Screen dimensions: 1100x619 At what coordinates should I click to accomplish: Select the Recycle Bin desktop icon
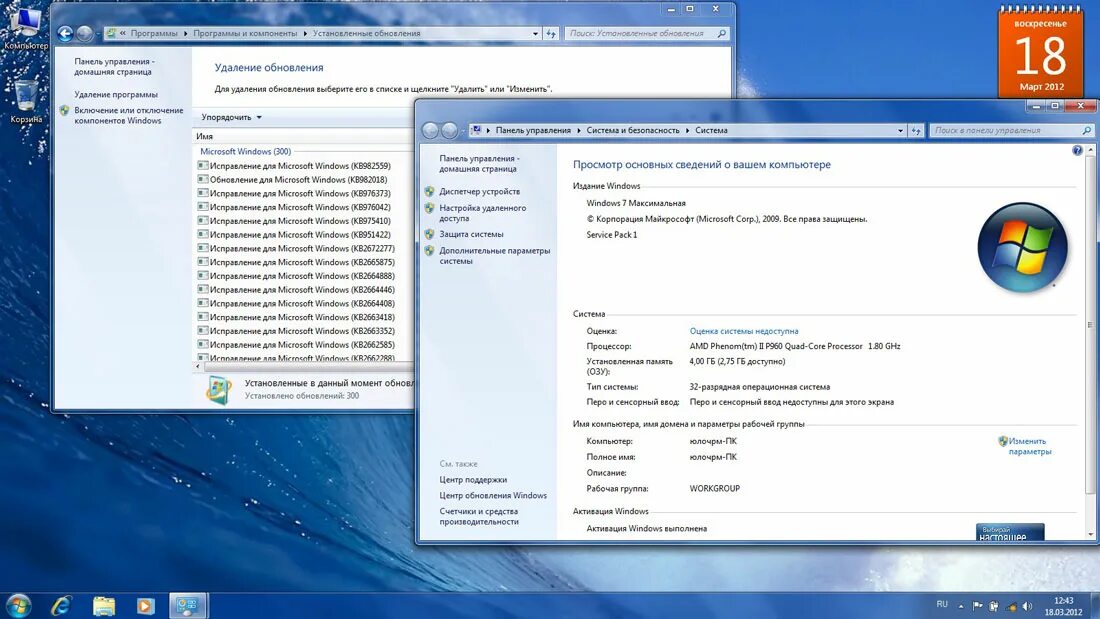(x=26, y=101)
